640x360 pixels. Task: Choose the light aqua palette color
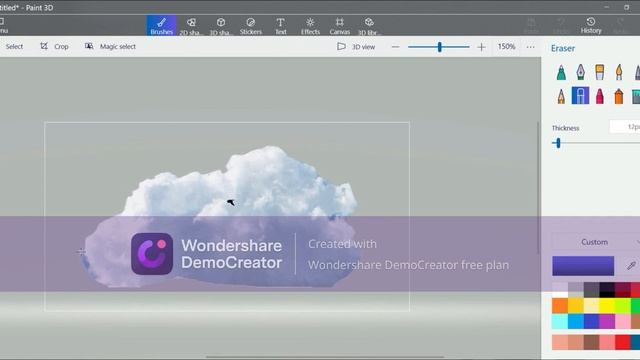(560, 321)
